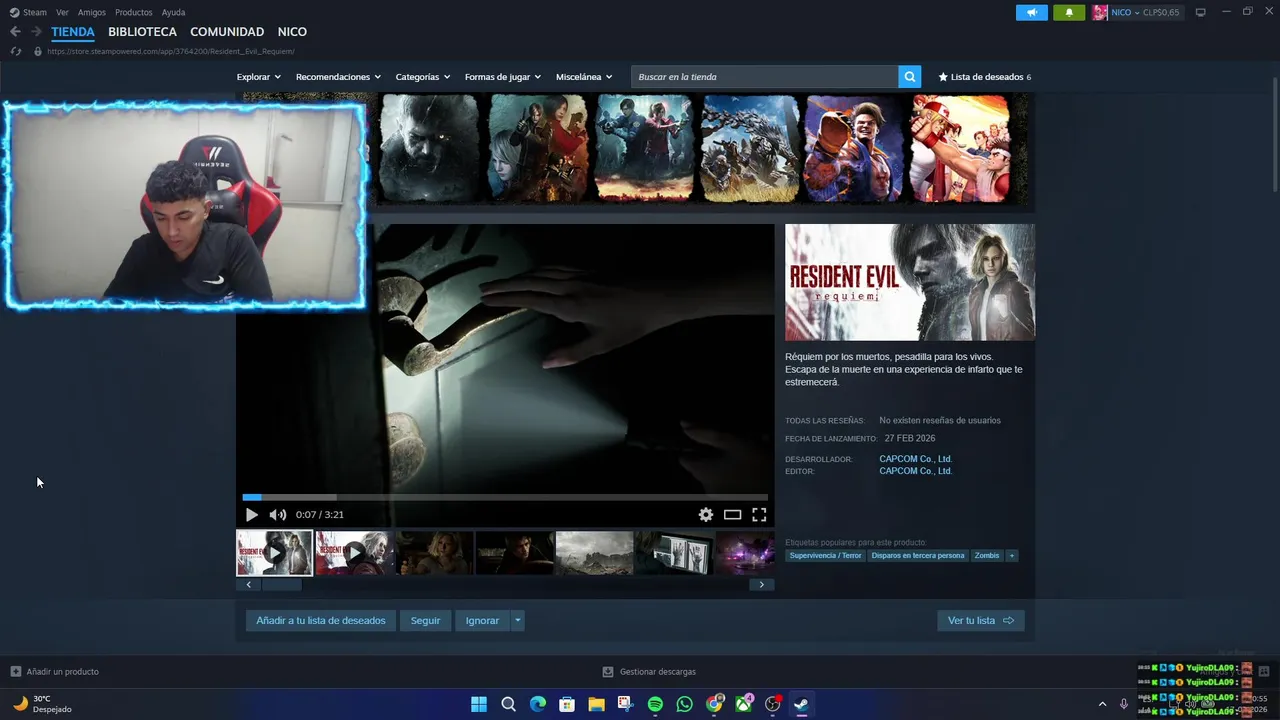Expand the Recomendaciones dropdown
The image size is (1280, 720).
338,77
